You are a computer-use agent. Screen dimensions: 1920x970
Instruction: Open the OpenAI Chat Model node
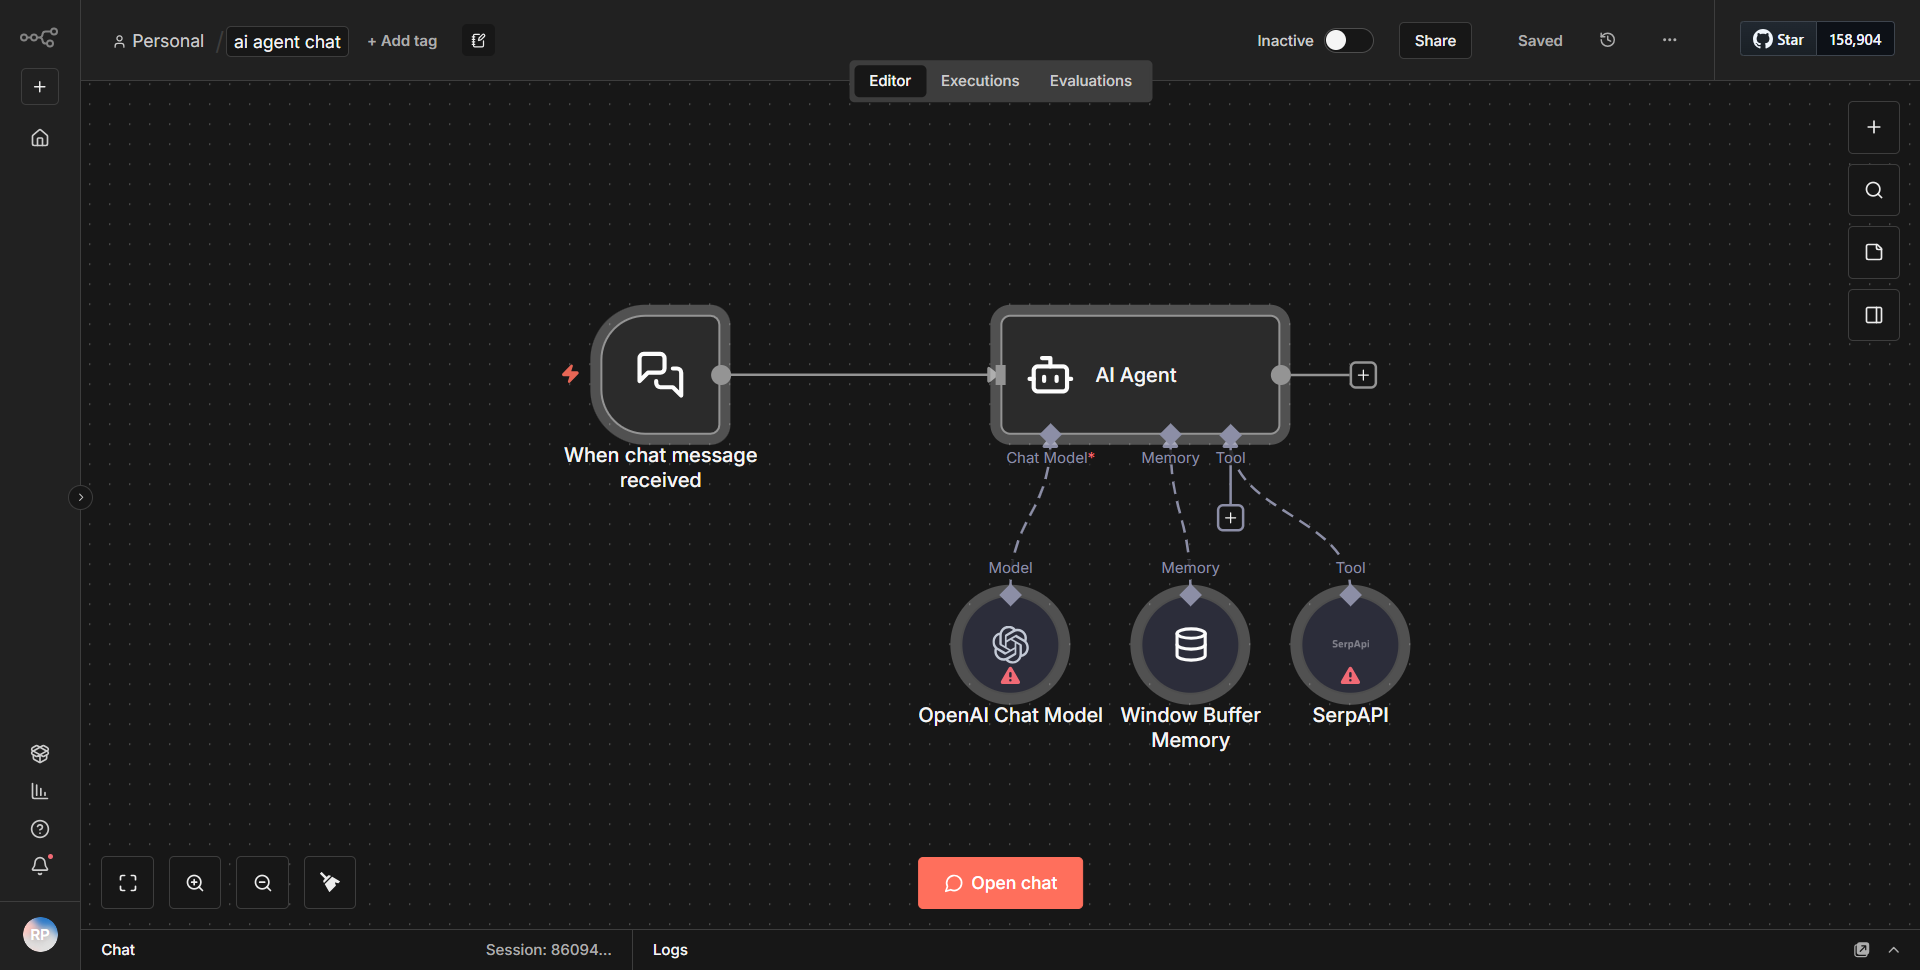pyautogui.click(x=1010, y=645)
